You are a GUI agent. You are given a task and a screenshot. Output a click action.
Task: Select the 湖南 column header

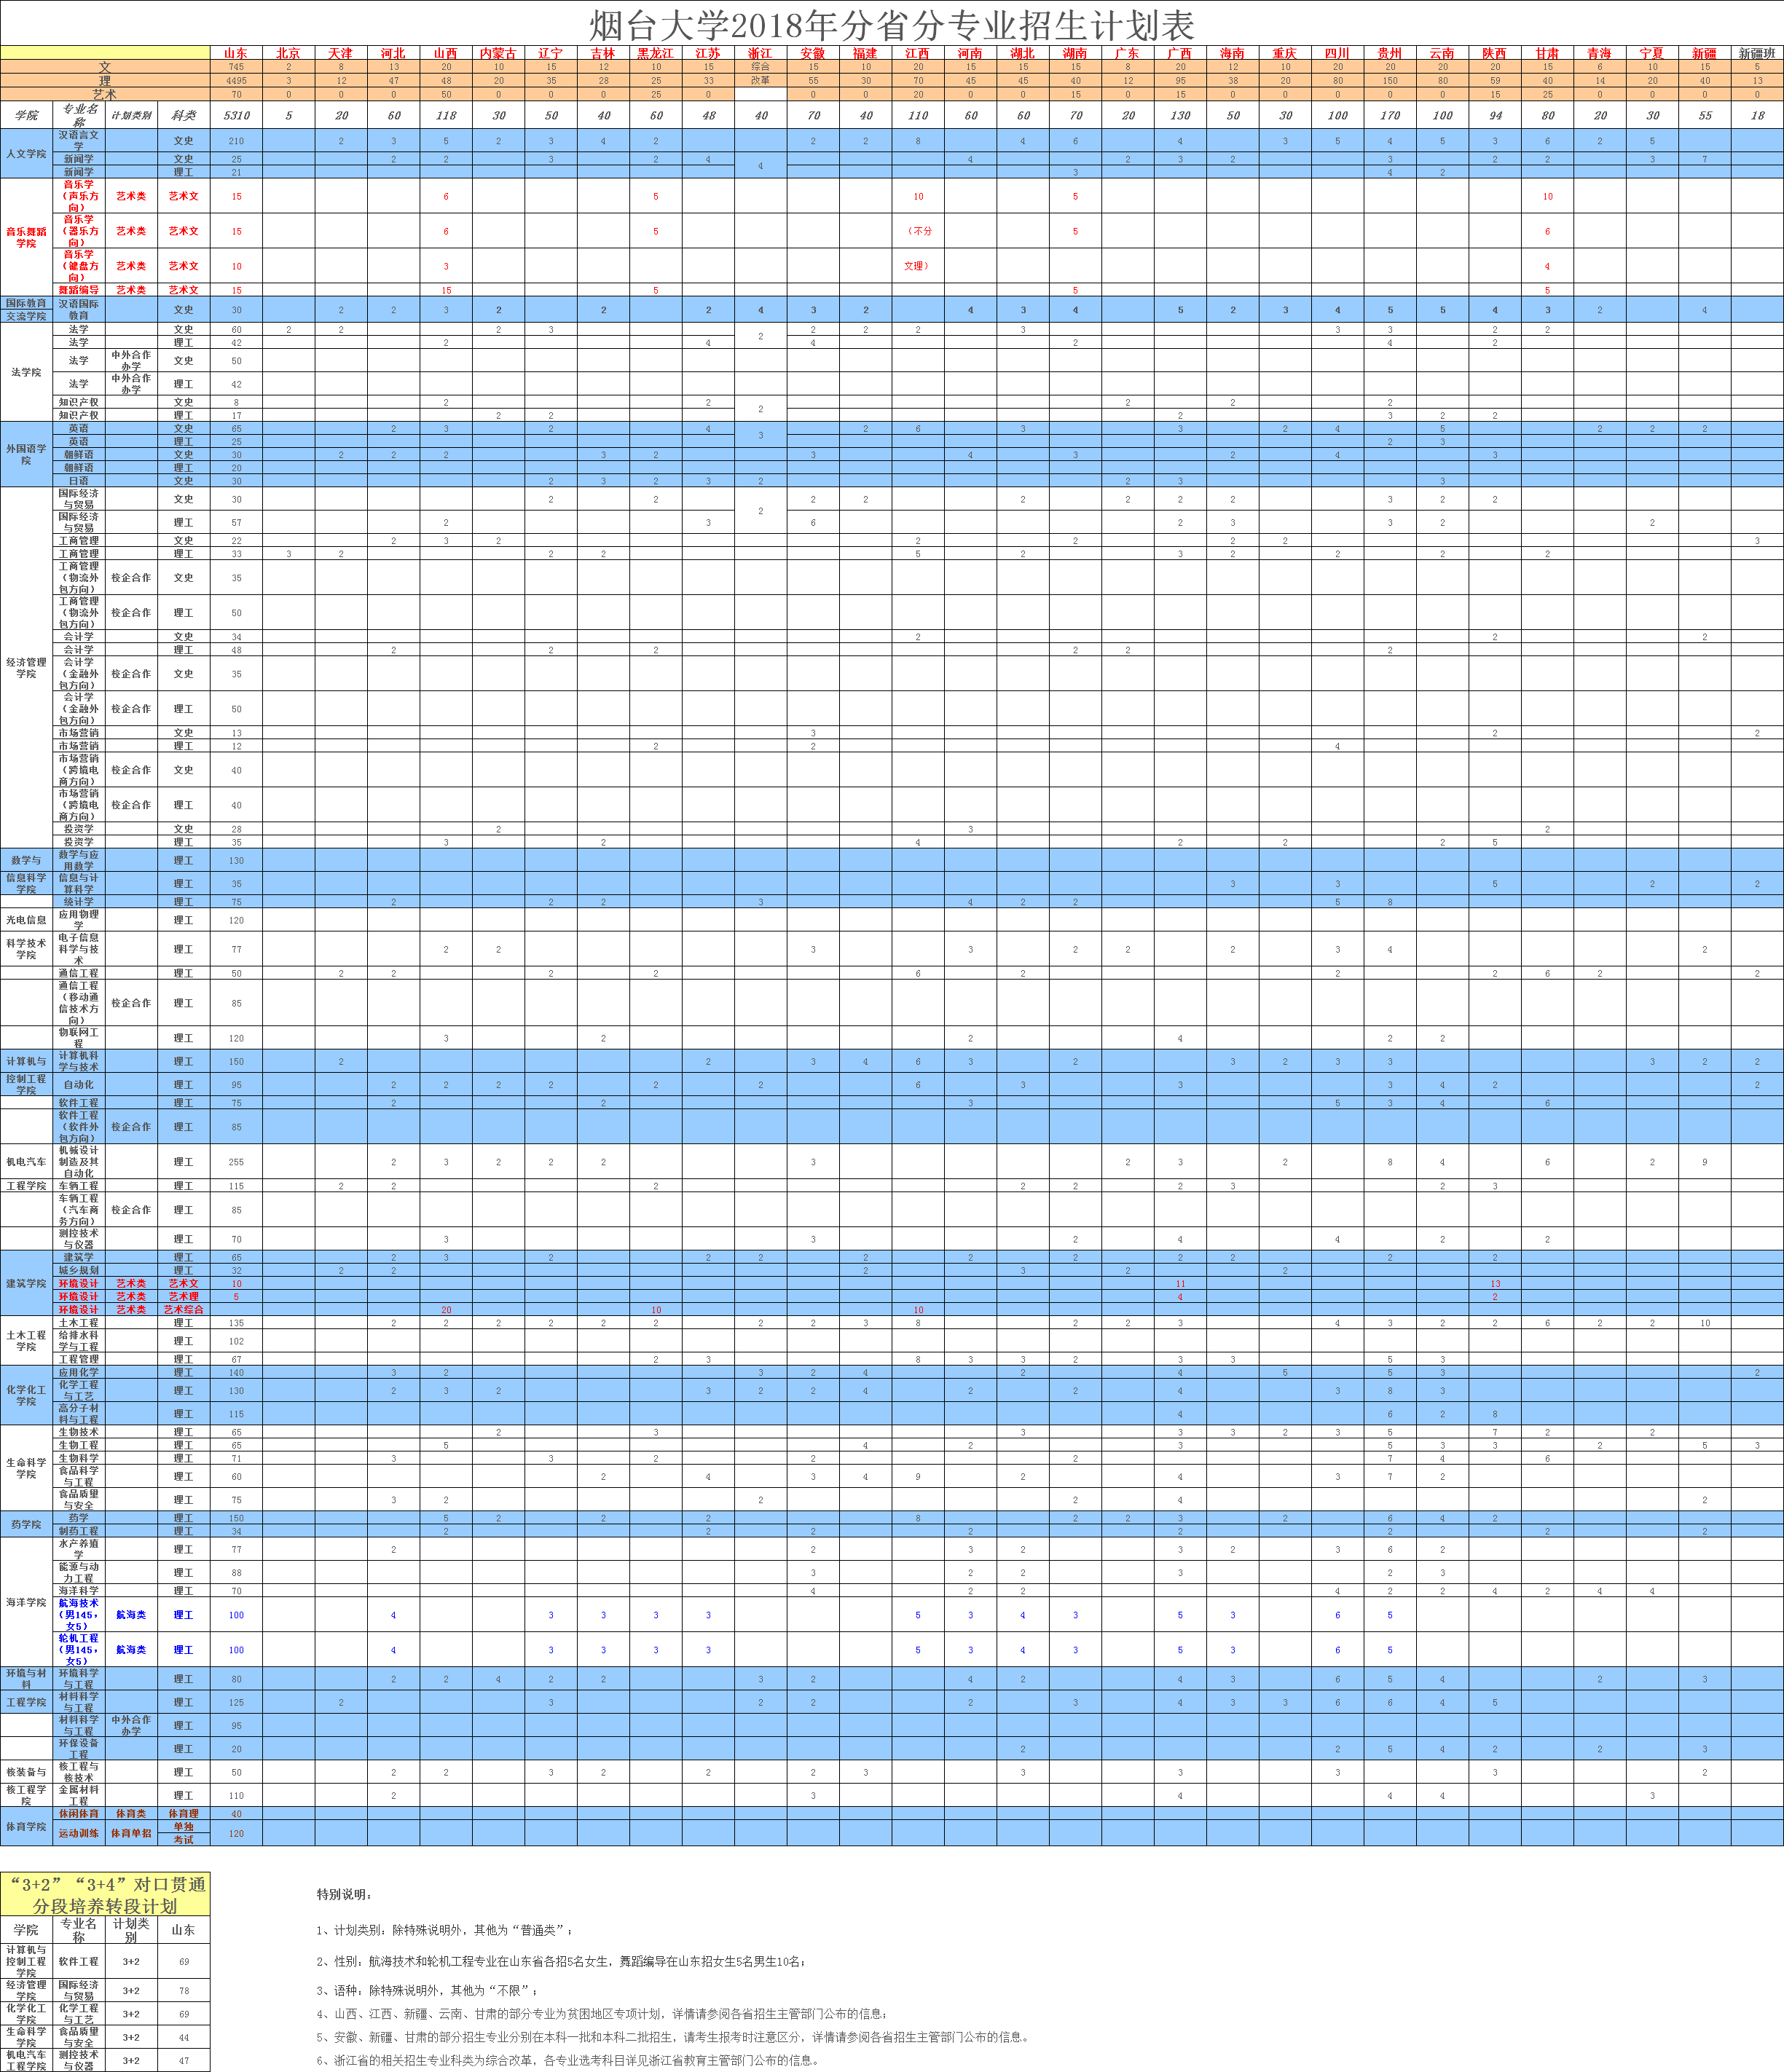click(1075, 53)
